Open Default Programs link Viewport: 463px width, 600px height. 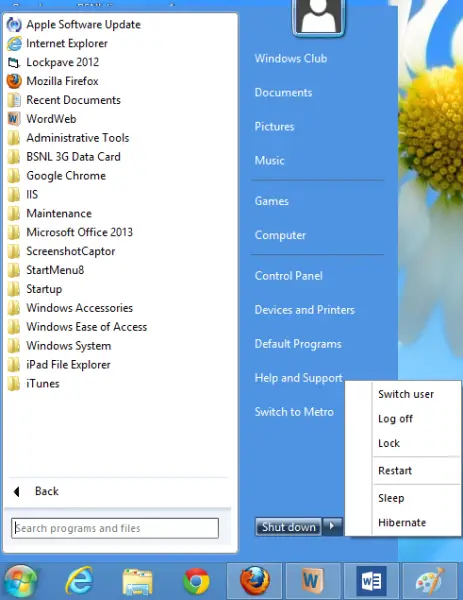(298, 344)
